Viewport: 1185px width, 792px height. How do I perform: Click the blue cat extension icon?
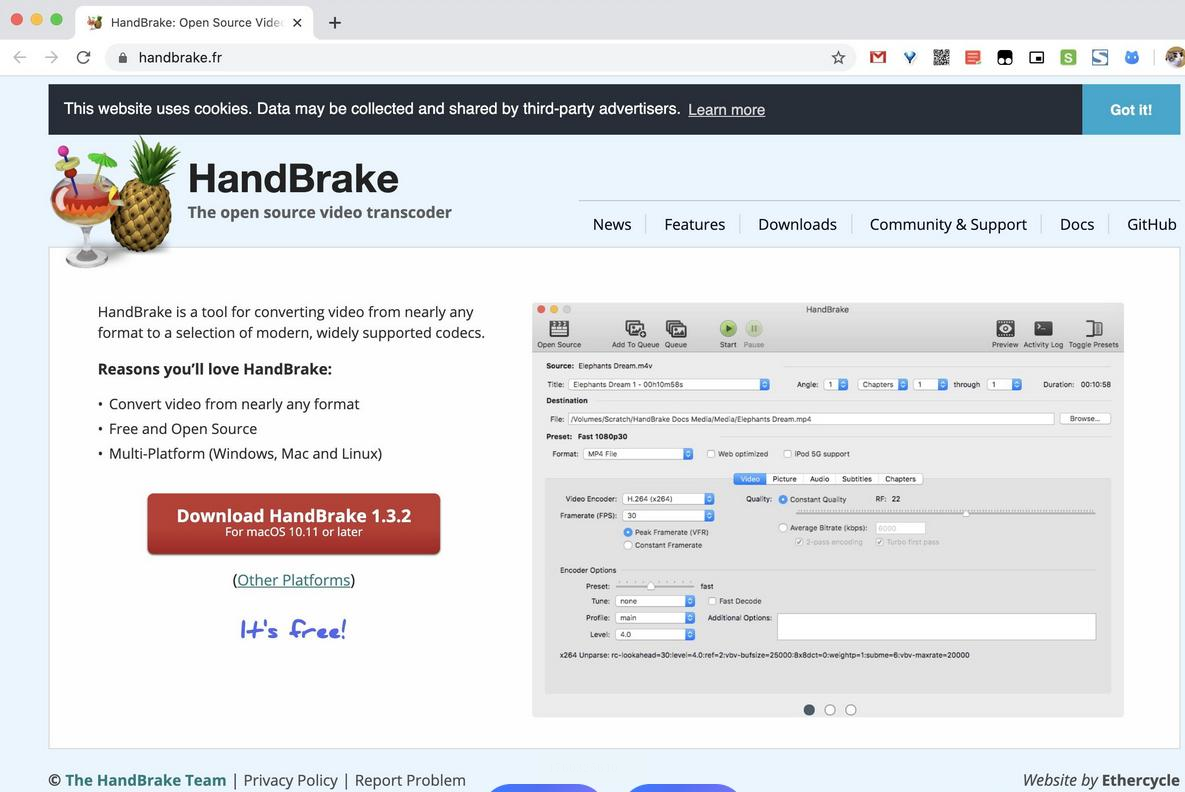[x=1131, y=57]
